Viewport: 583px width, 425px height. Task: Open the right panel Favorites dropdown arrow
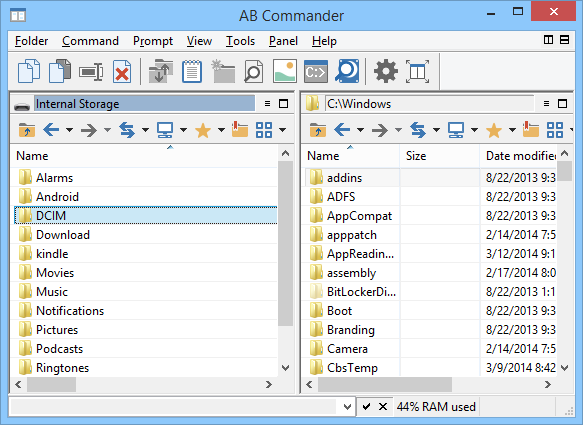[x=512, y=130]
